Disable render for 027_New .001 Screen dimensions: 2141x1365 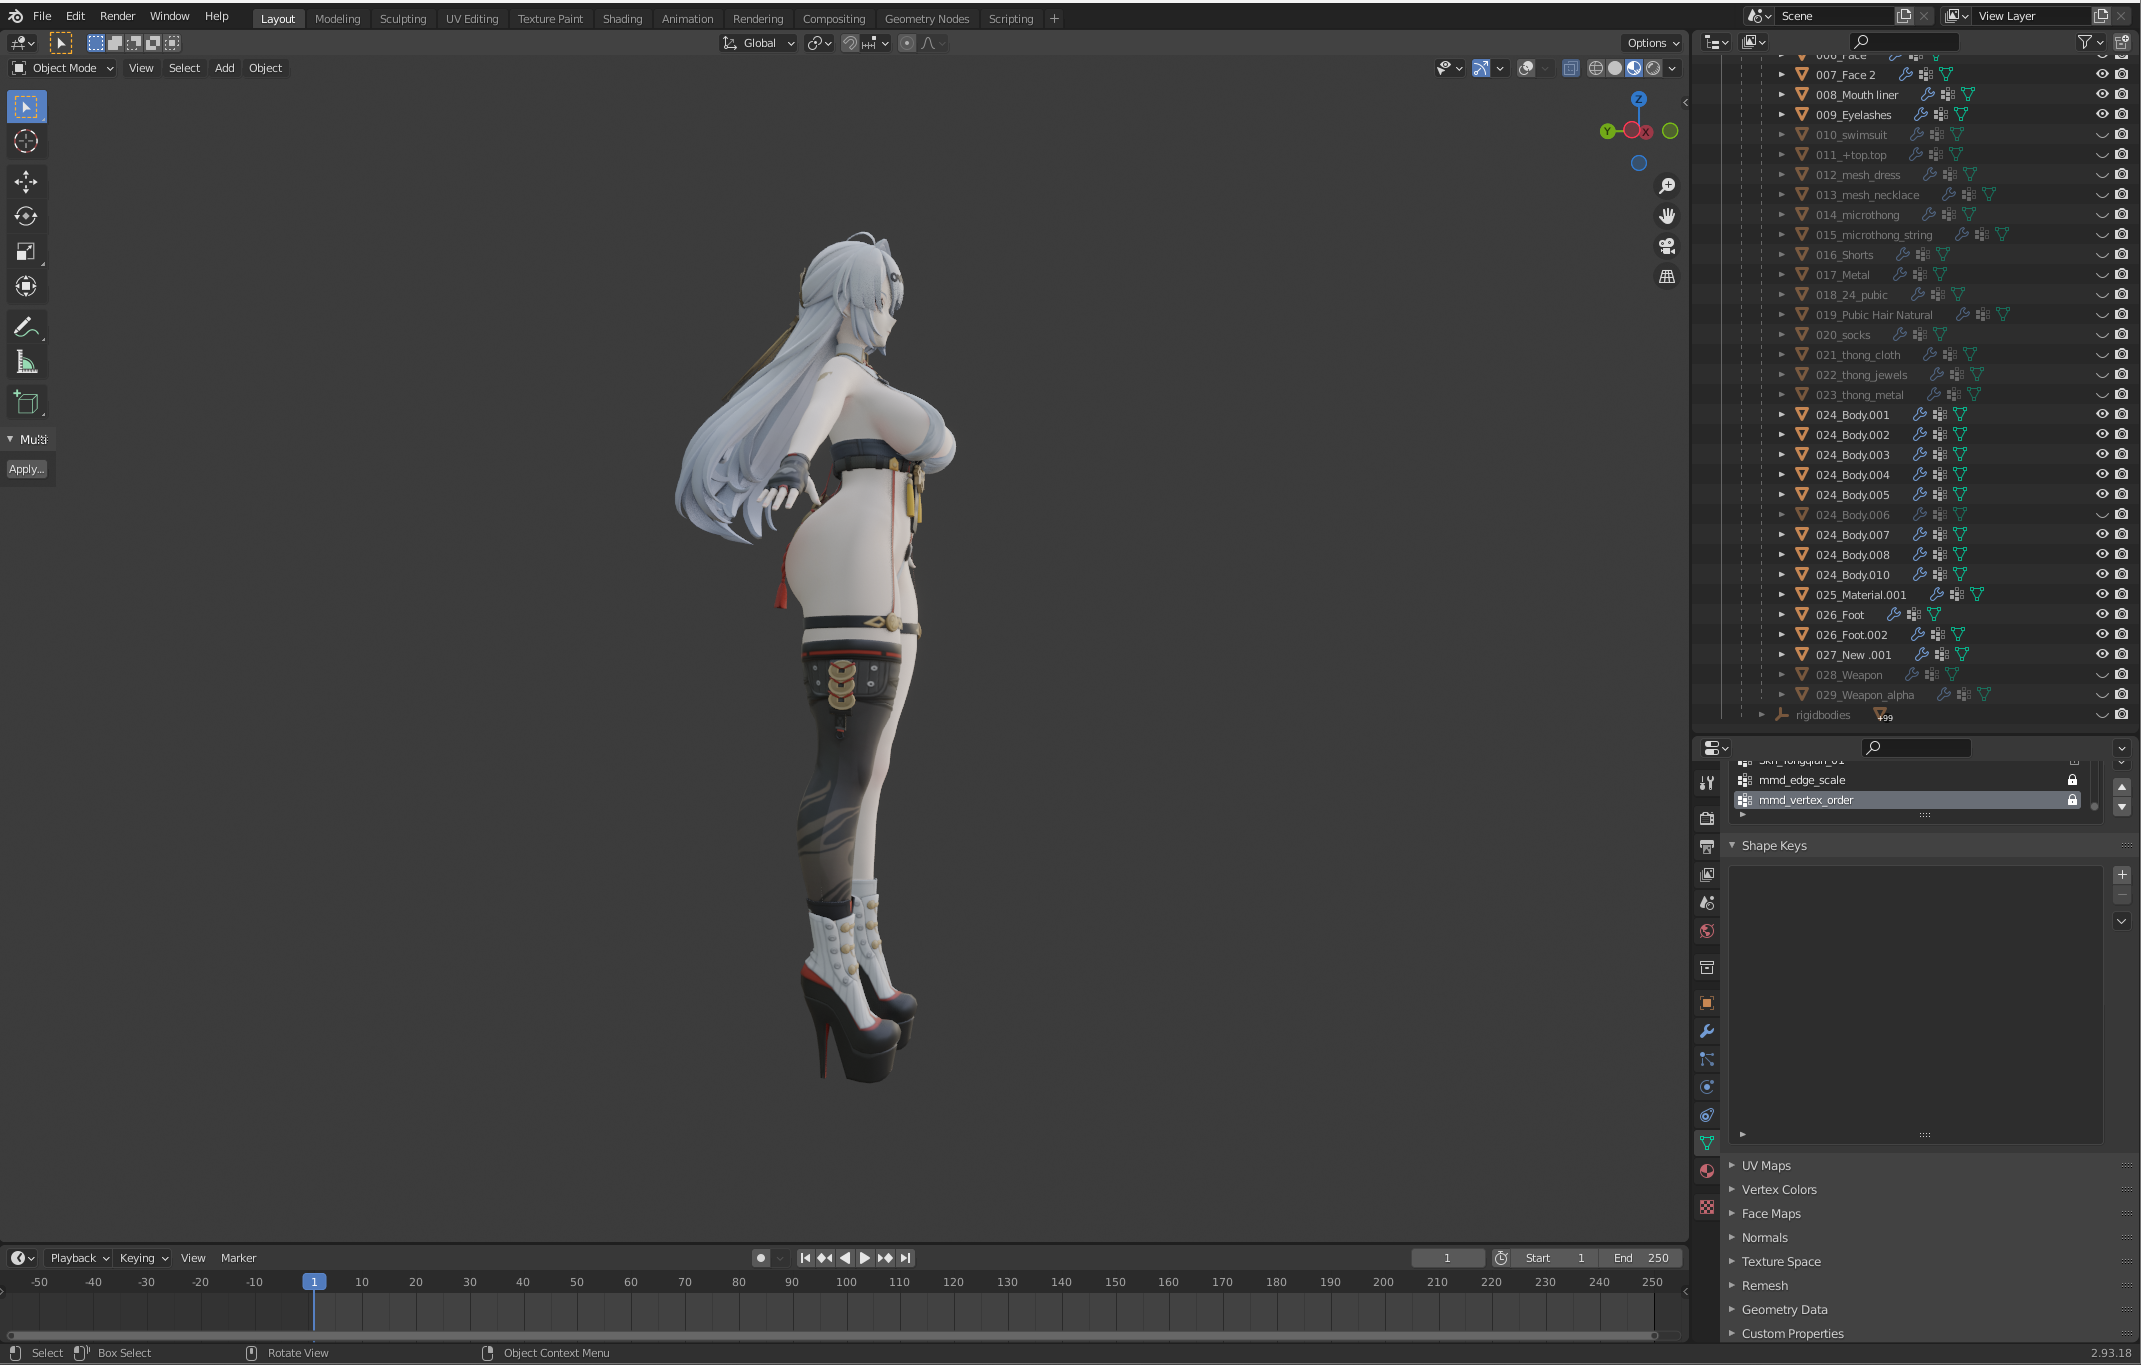pyautogui.click(x=2122, y=654)
